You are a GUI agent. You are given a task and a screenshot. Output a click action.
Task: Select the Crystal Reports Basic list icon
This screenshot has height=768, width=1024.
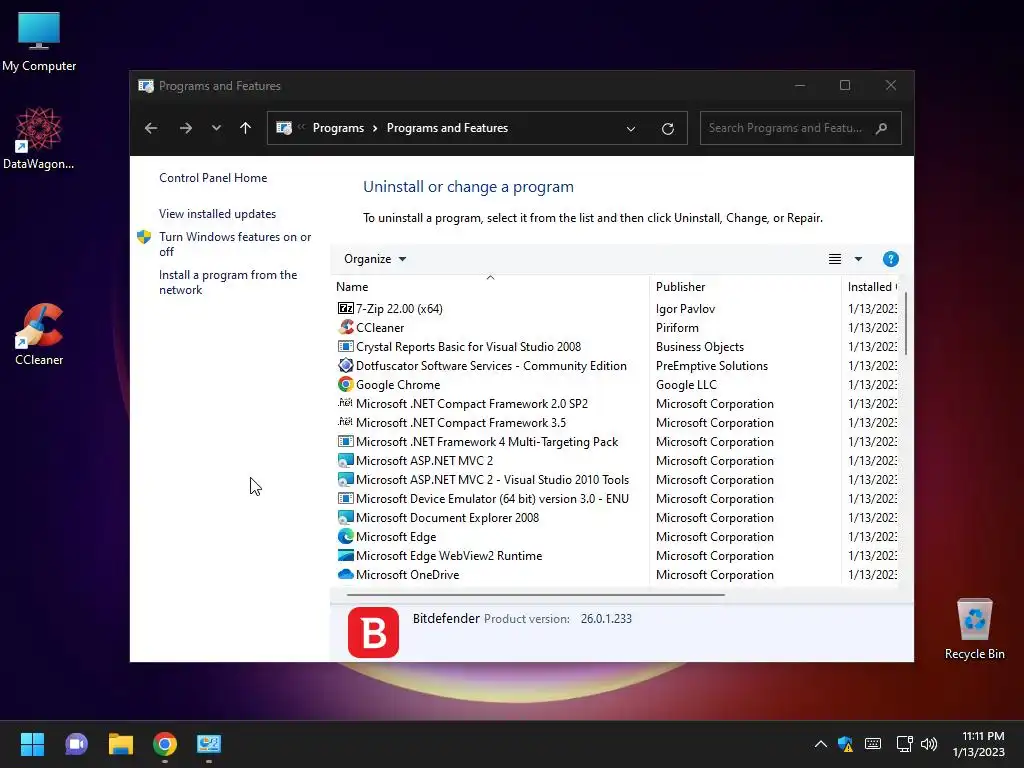click(x=345, y=346)
